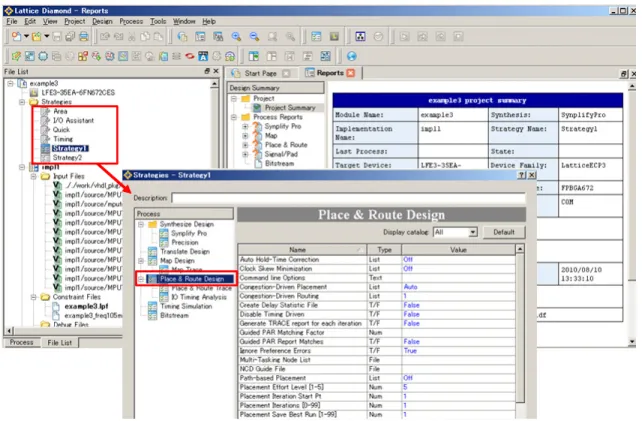Click the float icon on File List panel

pos(207,71)
